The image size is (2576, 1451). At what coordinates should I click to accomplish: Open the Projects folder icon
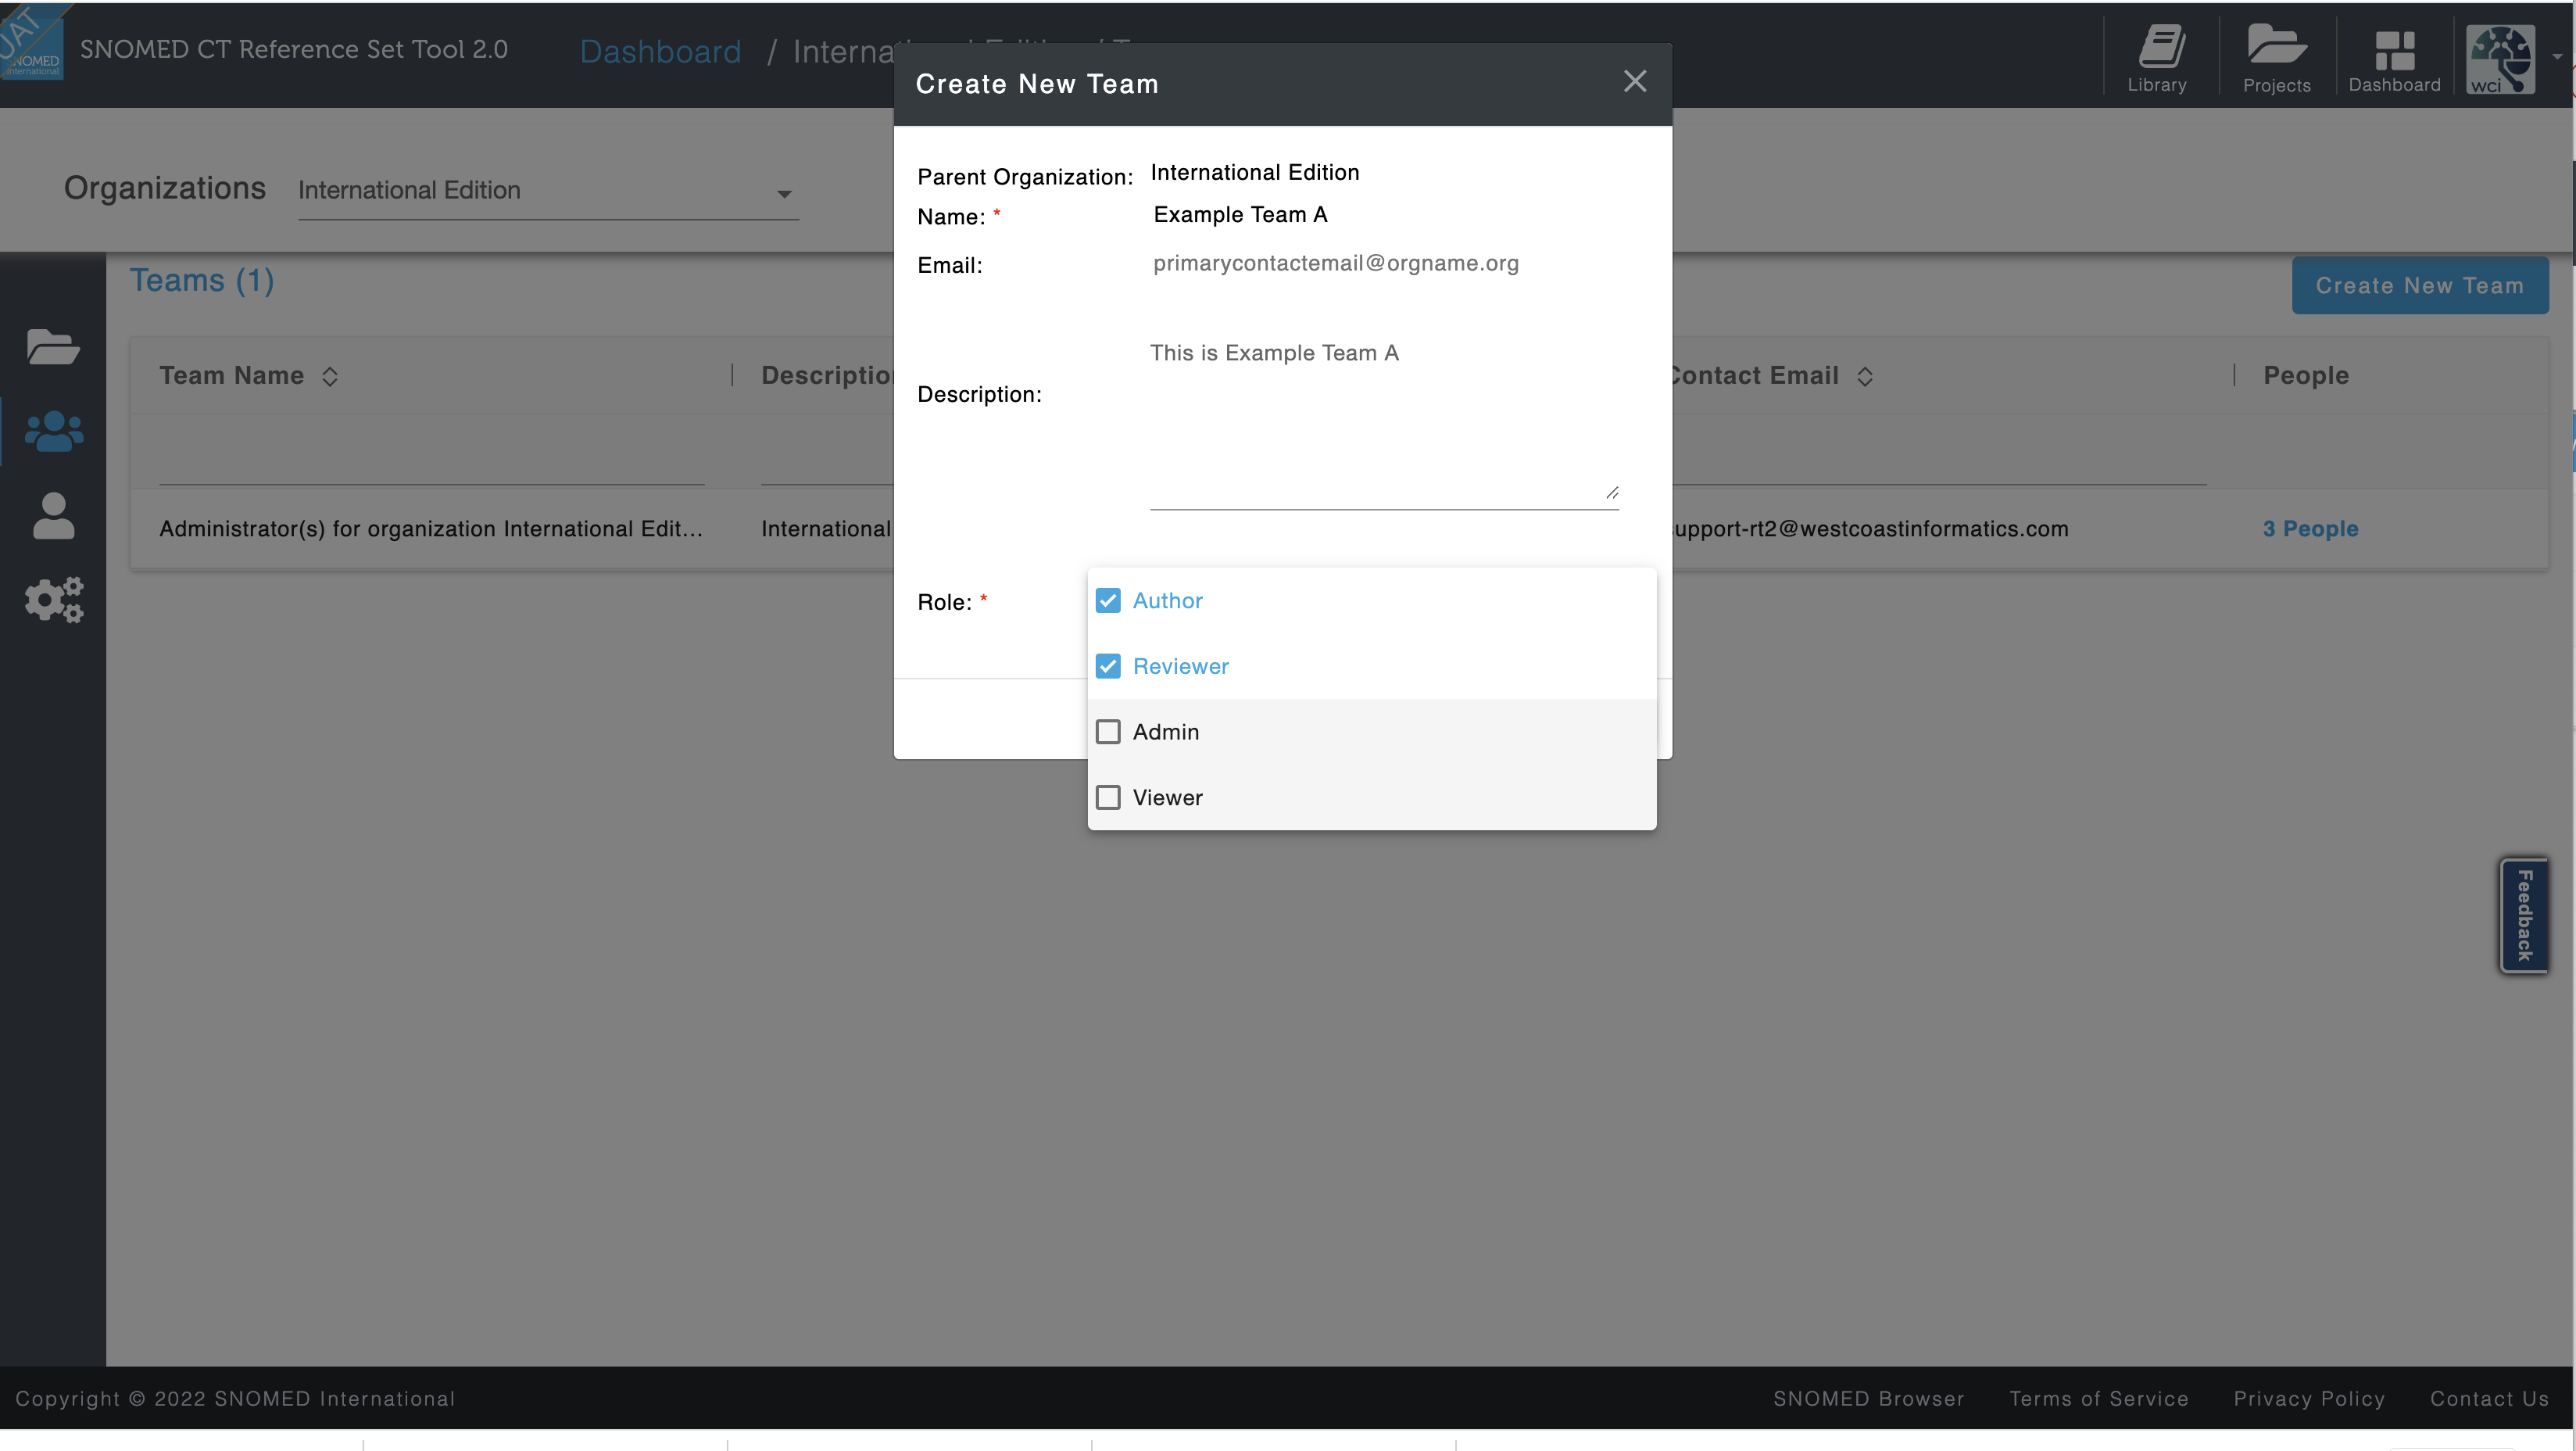click(2277, 59)
